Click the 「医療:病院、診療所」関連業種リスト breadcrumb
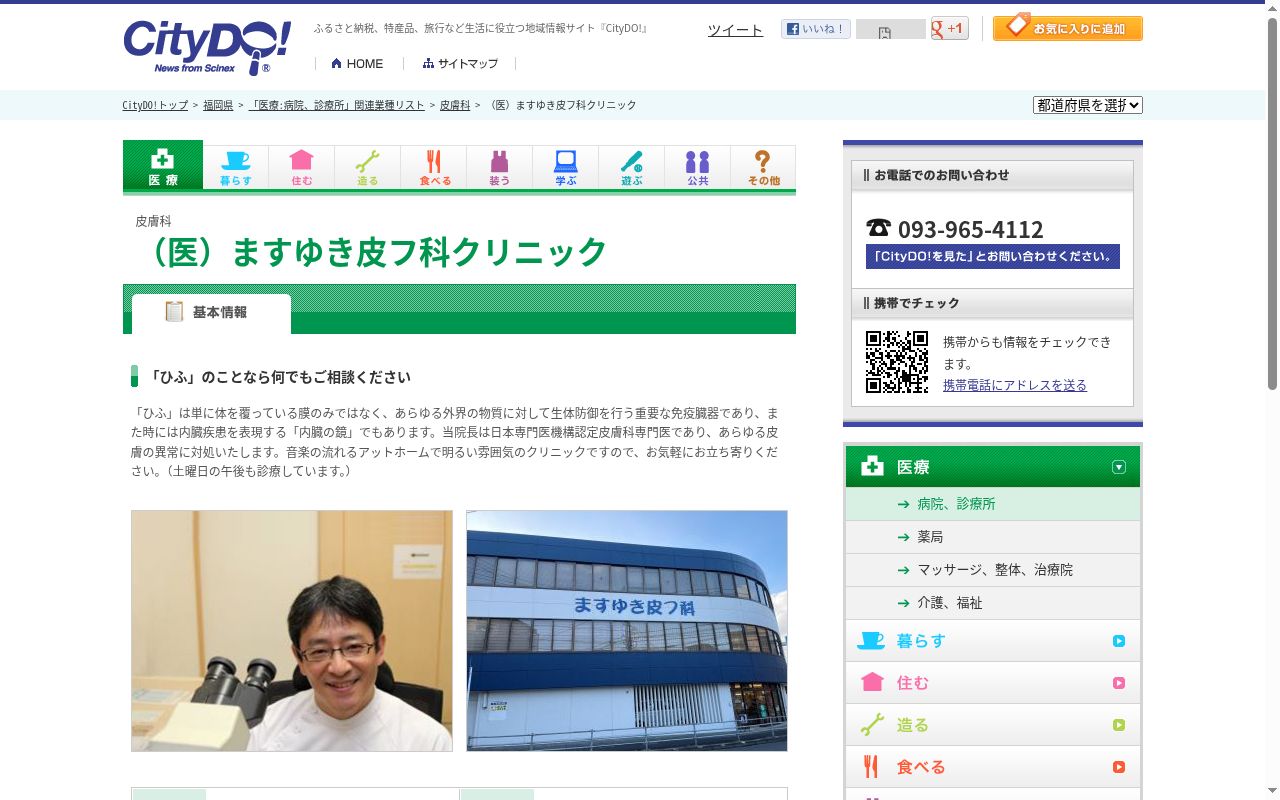The image size is (1280, 800). click(336, 105)
